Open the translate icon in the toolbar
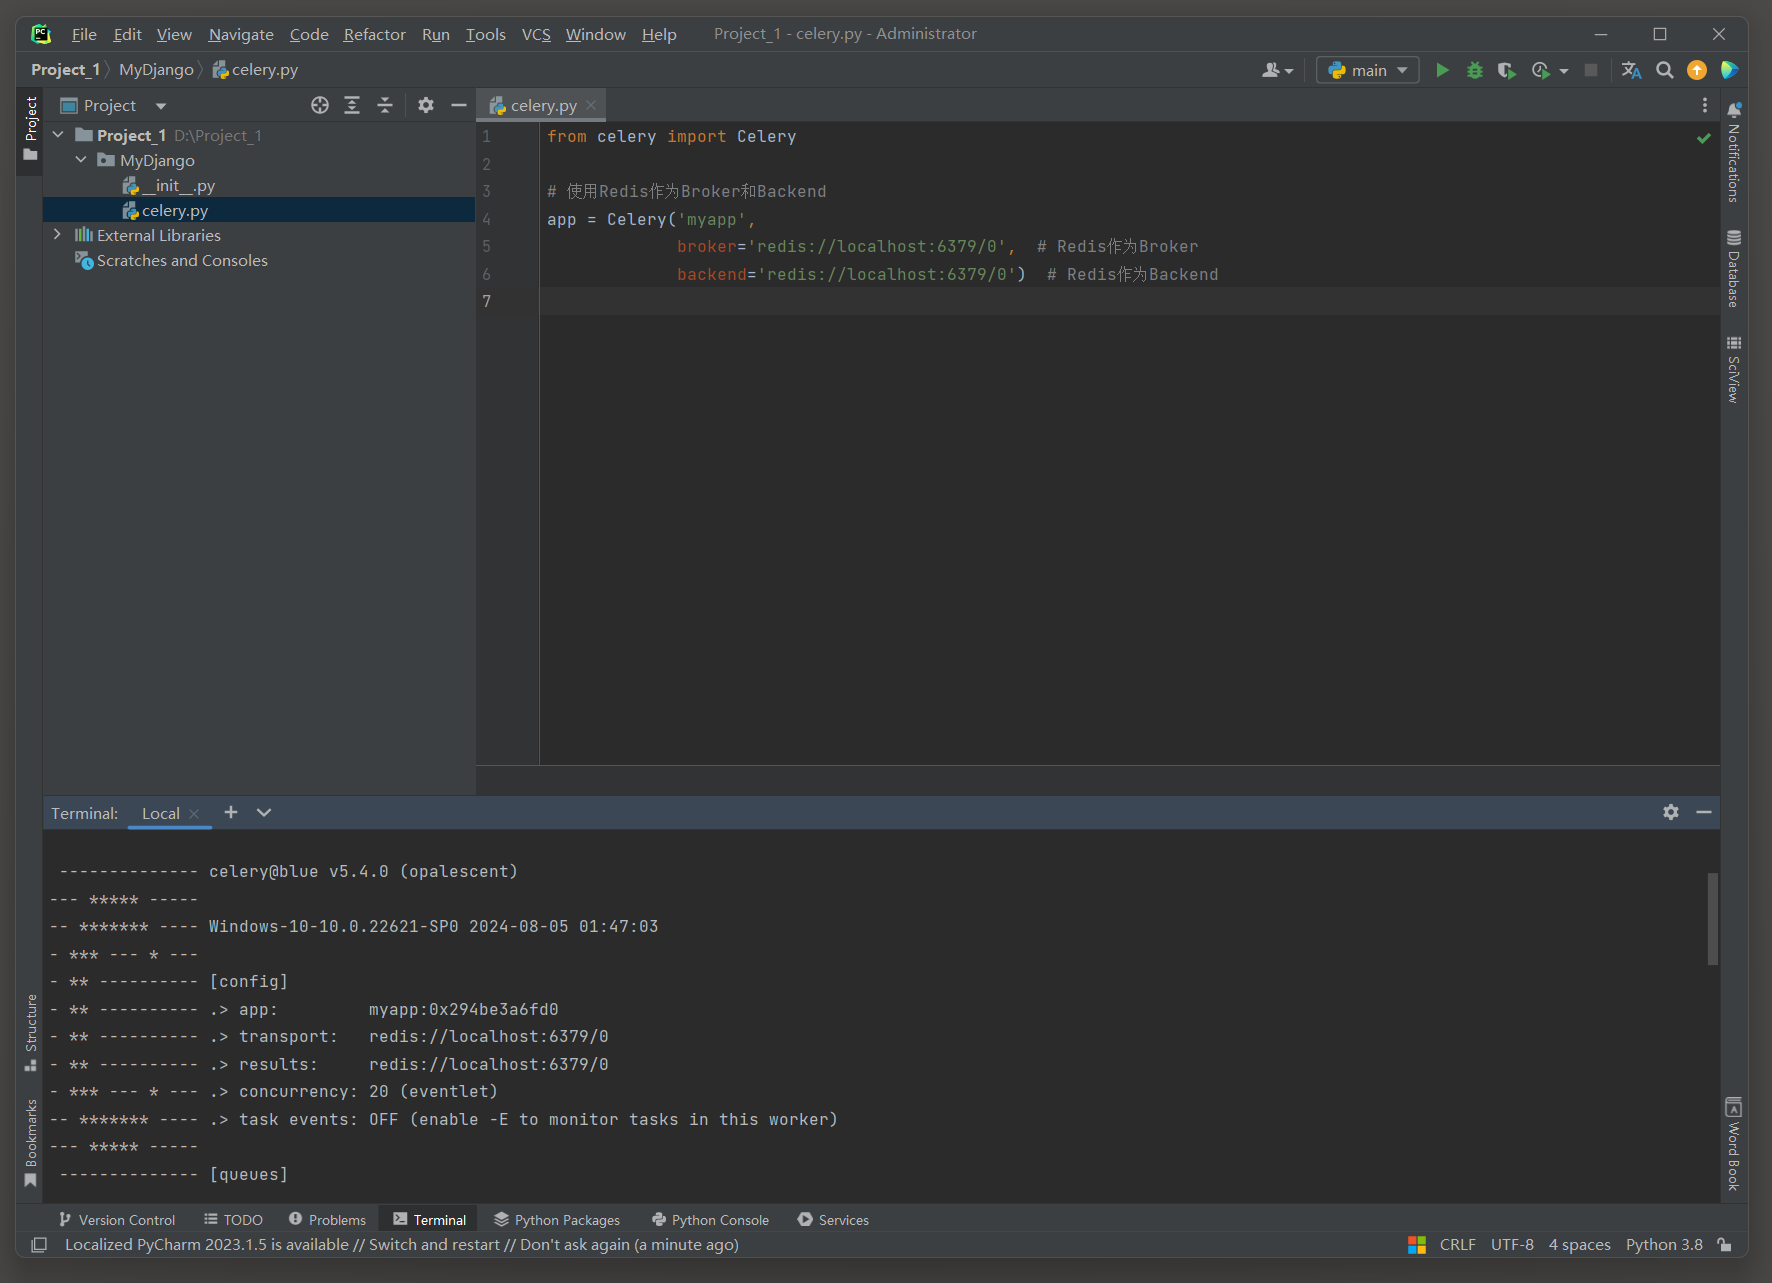This screenshot has height=1283, width=1772. (1631, 70)
